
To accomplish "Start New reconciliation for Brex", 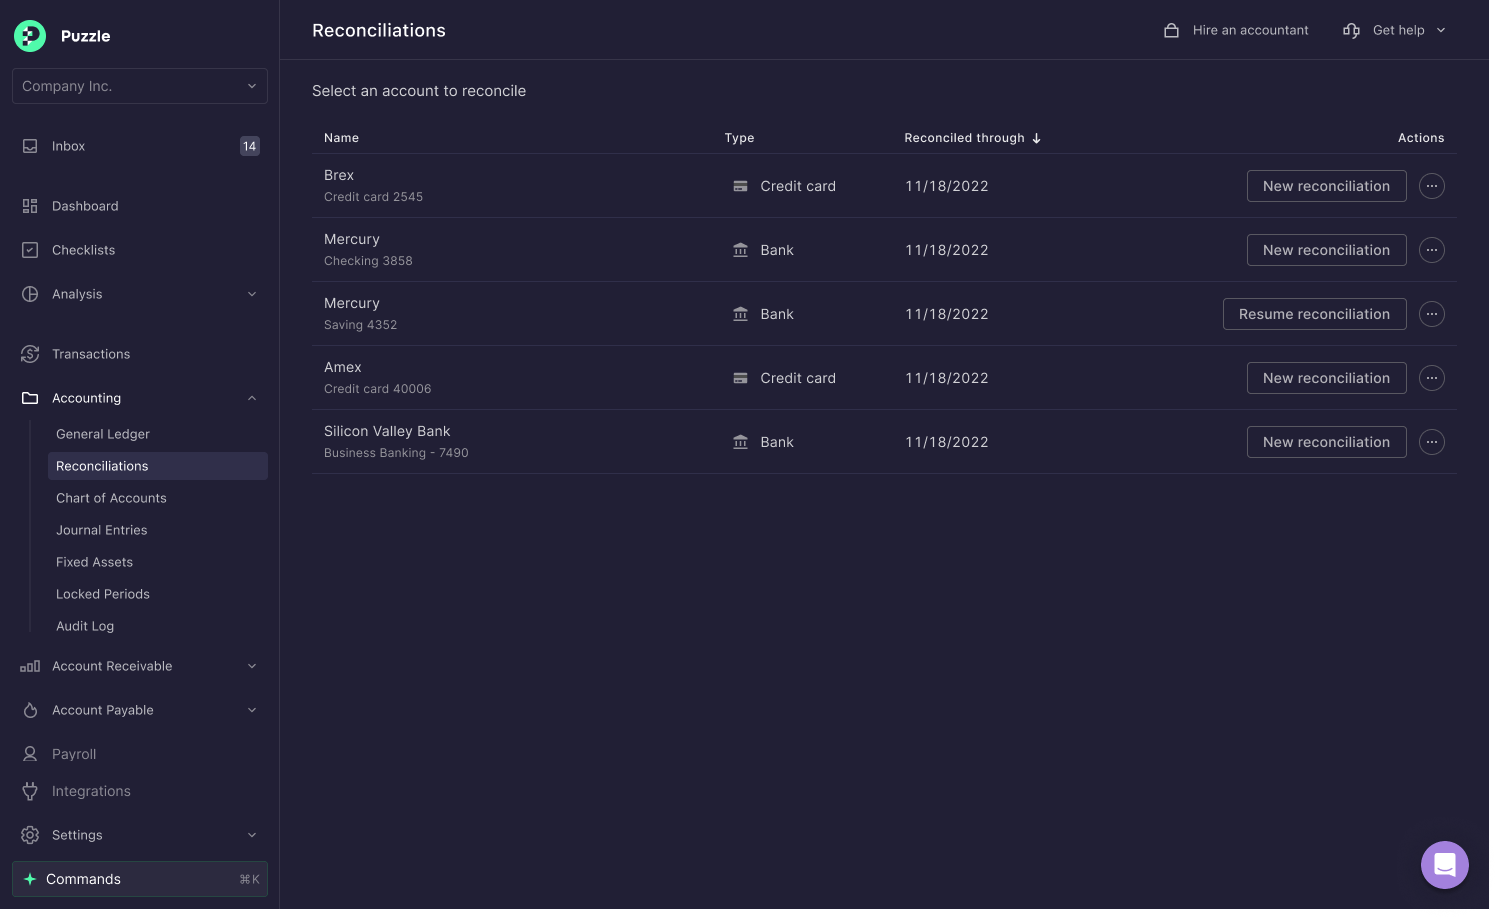I will click(1326, 186).
